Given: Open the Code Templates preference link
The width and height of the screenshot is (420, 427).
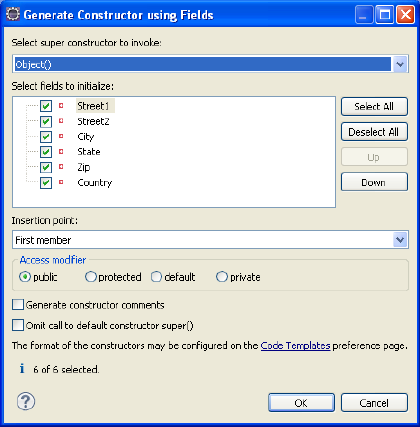Looking at the screenshot, I should [295, 346].
